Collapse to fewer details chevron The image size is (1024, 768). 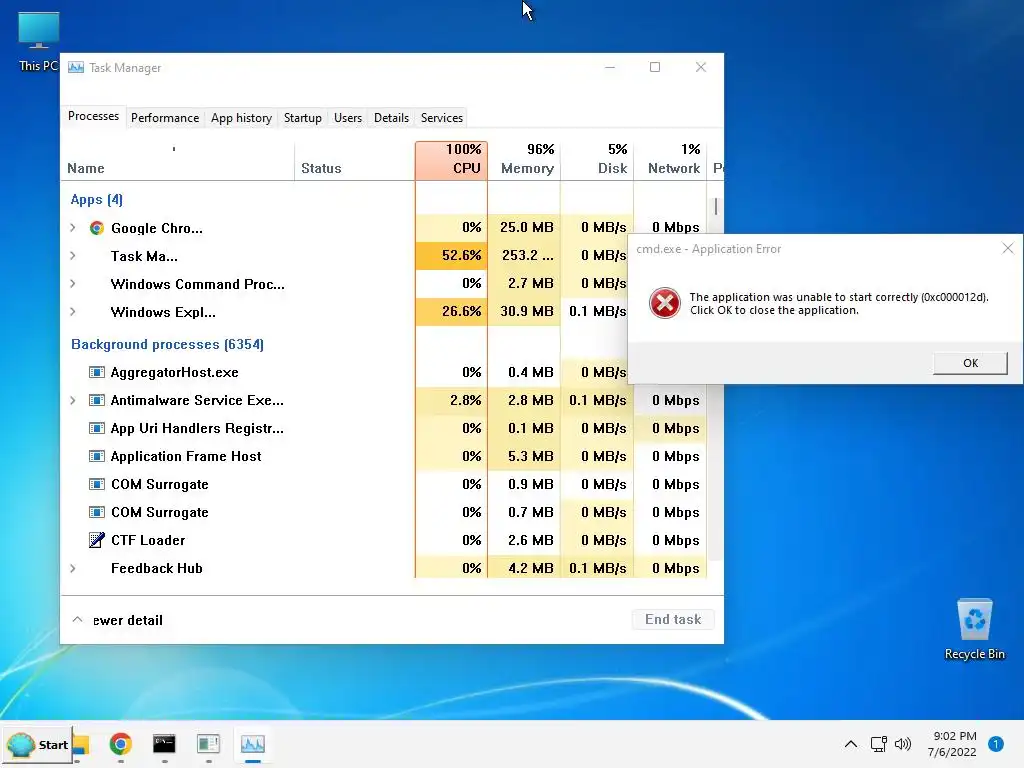pyautogui.click(x=77, y=619)
